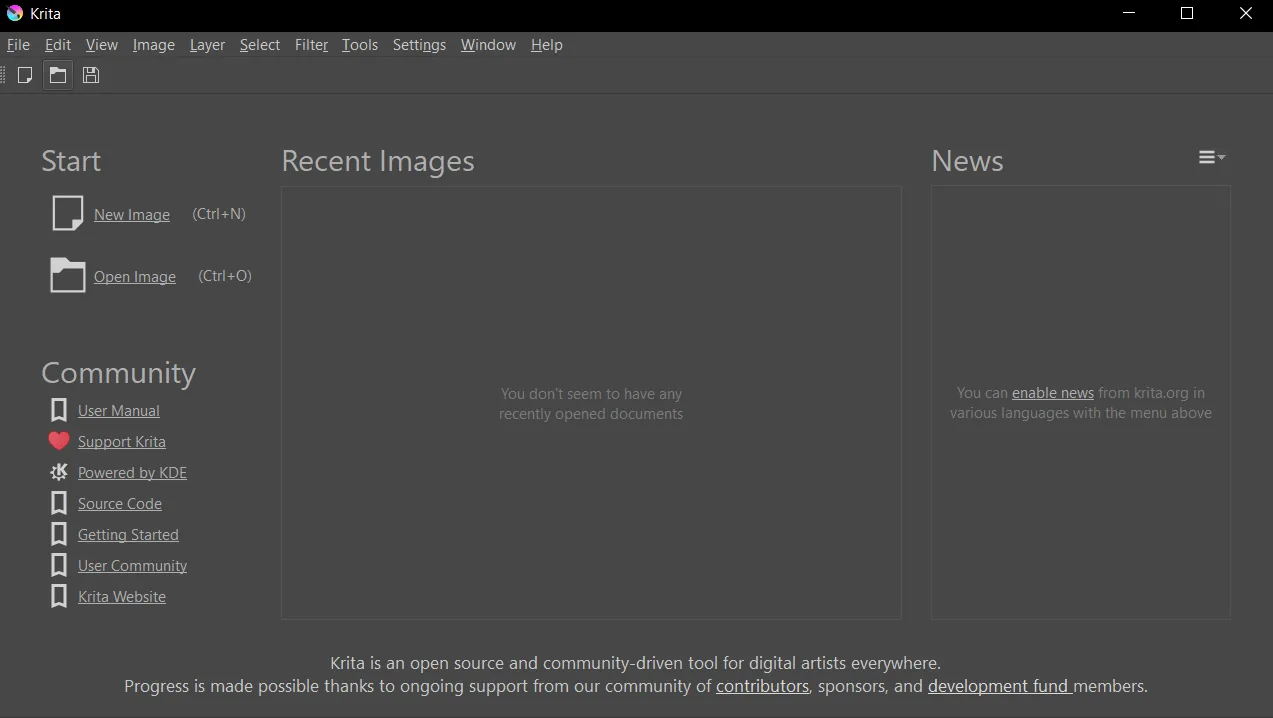Click the folder icon beside Open Image

(67, 276)
